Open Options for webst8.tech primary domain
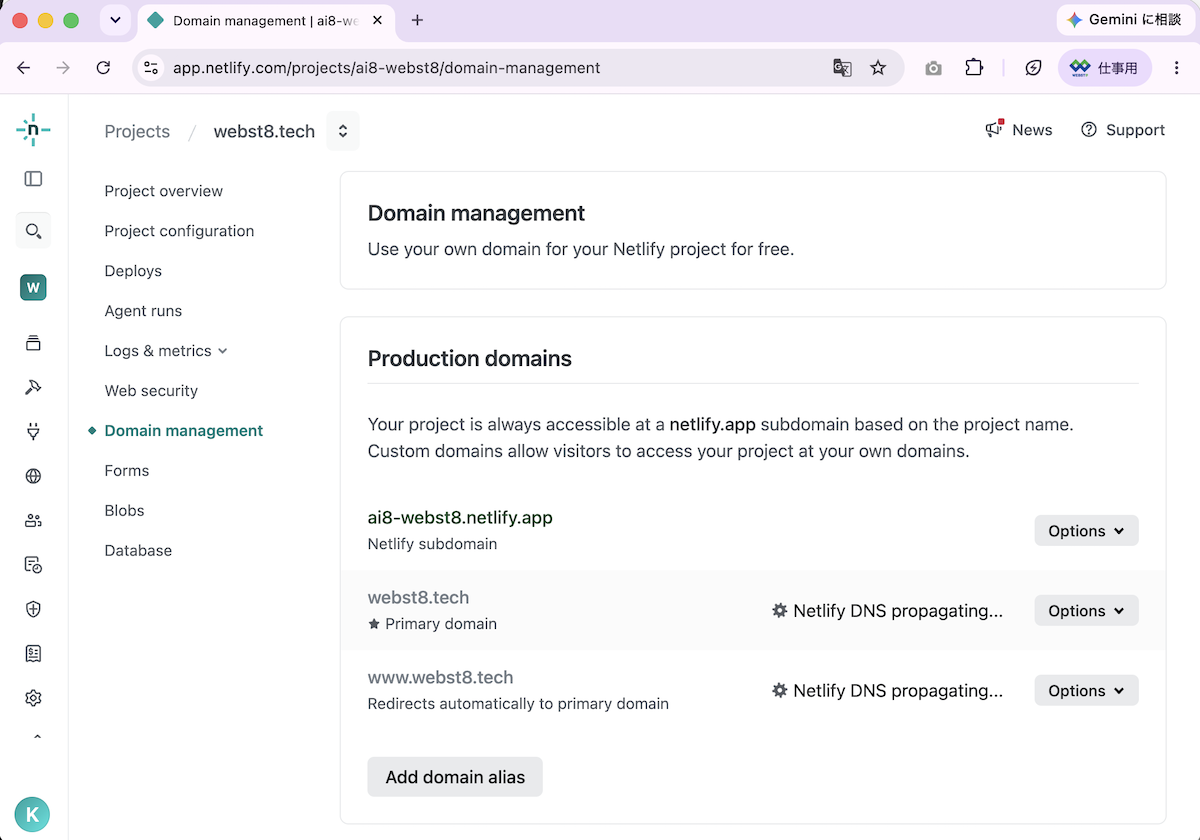The width and height of the screenshot is (1200, 840). click(1086, 611)
